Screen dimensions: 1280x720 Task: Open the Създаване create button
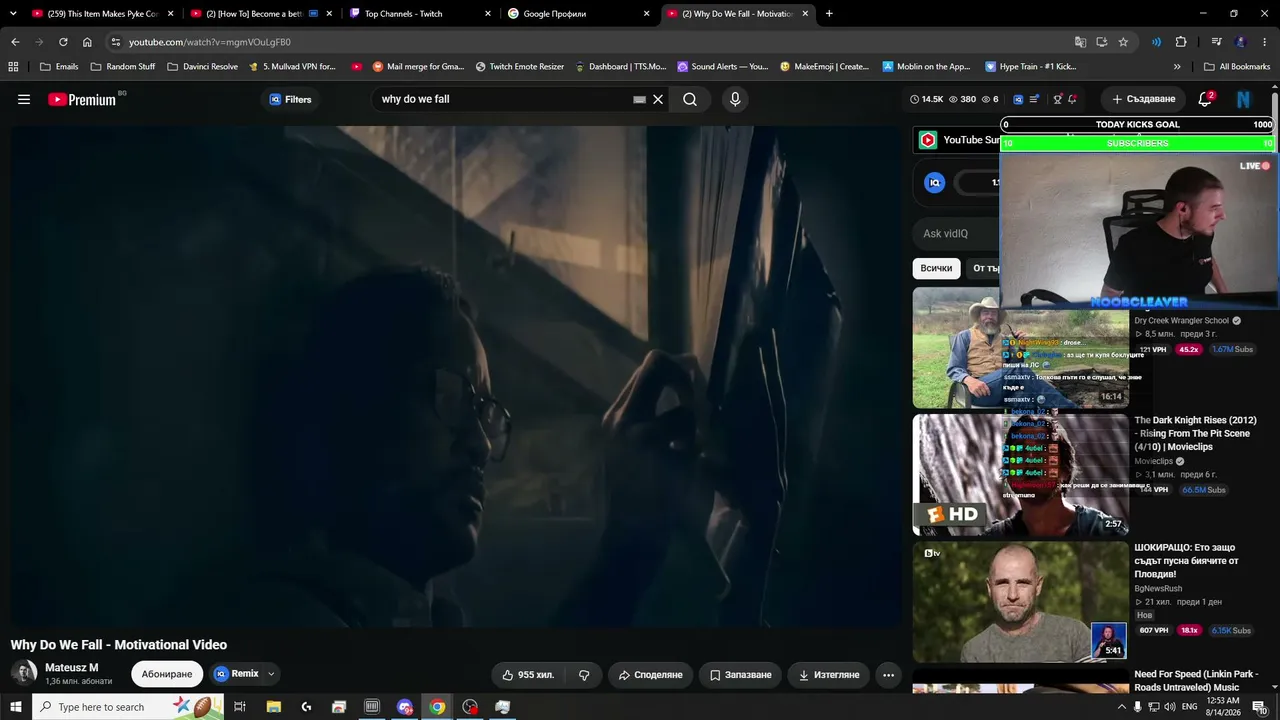pos(1144,99)
